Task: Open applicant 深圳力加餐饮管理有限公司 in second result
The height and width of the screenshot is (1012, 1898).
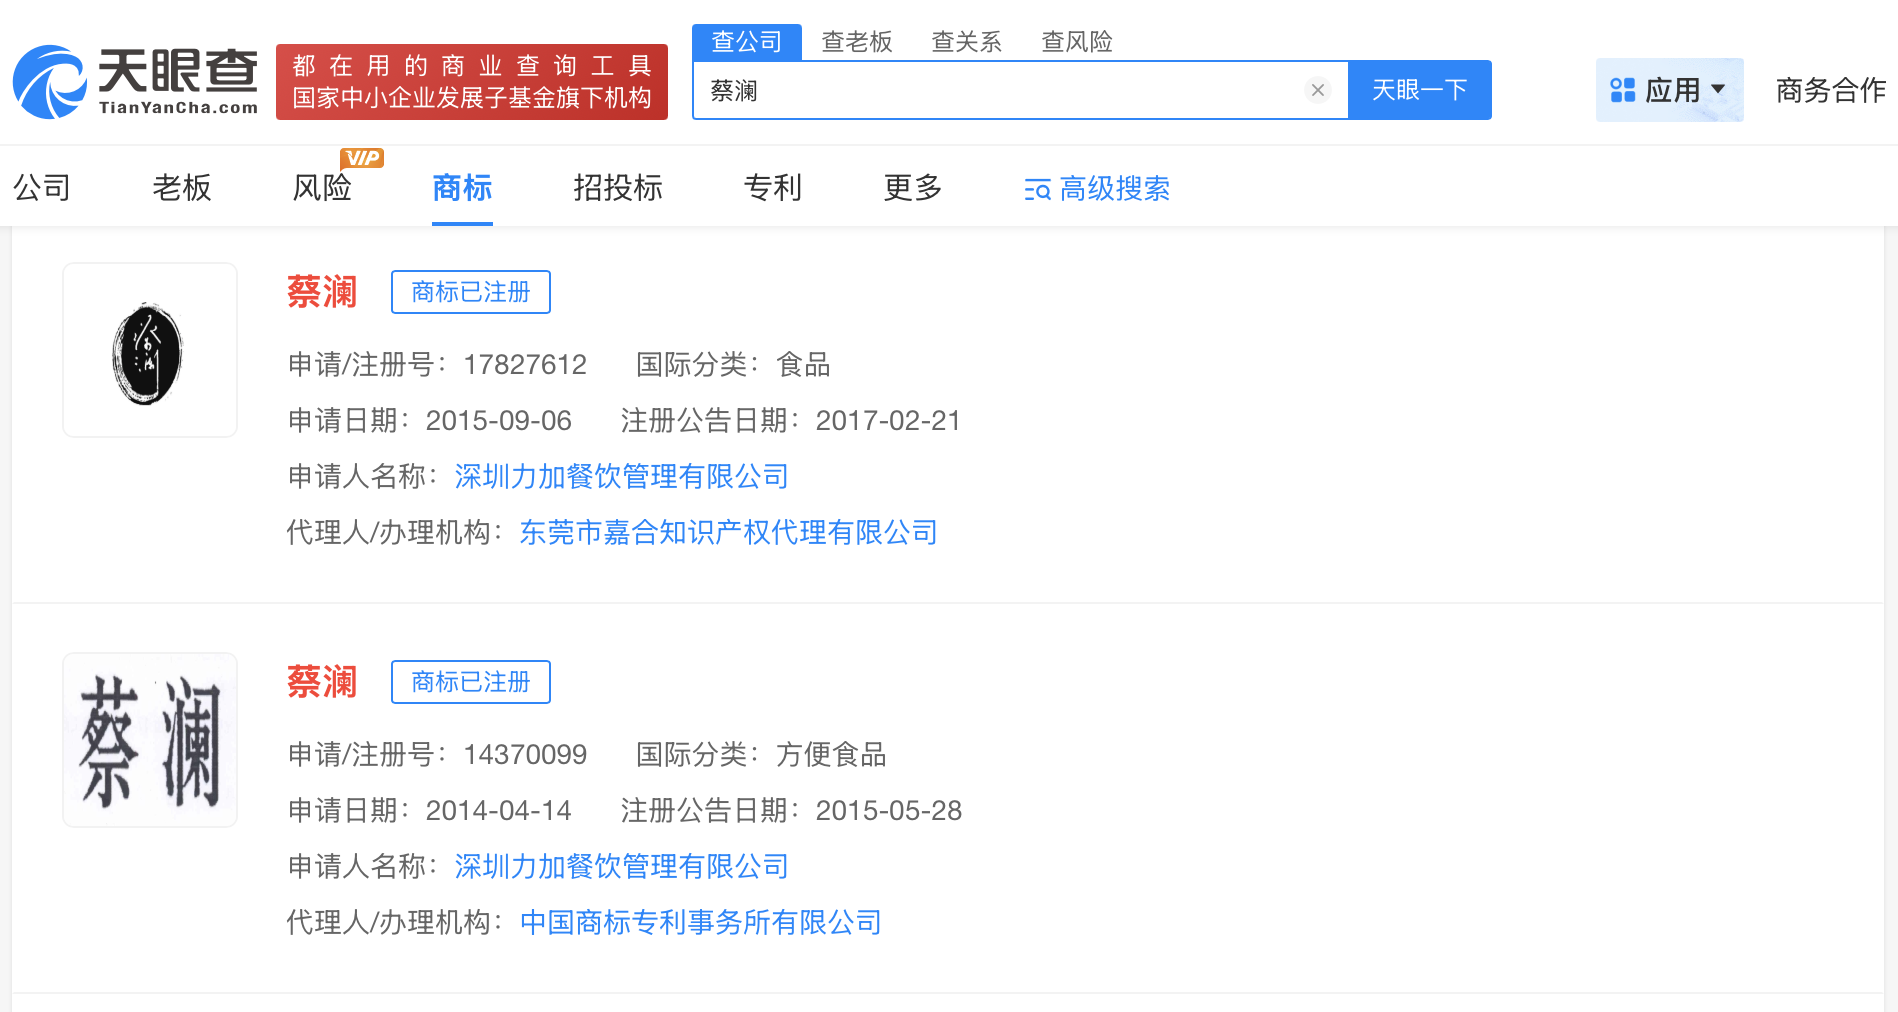Action: (x=622, y=866)
